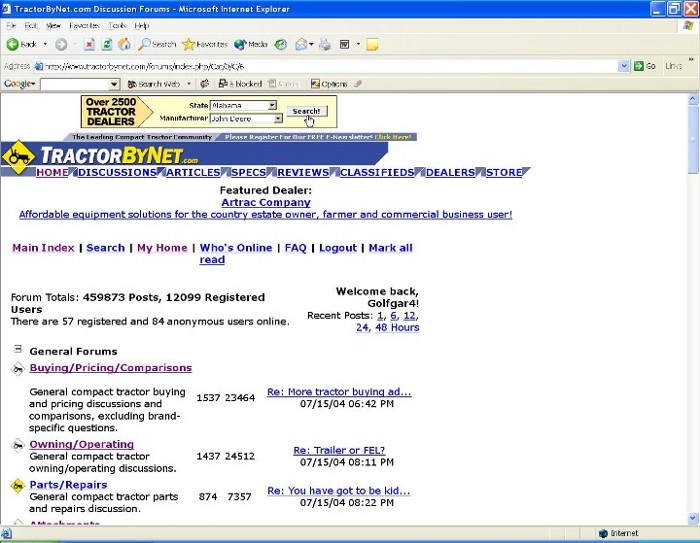
Task: Click the vertical scrollbar down arrow
Action: pyautogui.click(x=693, y=519)
